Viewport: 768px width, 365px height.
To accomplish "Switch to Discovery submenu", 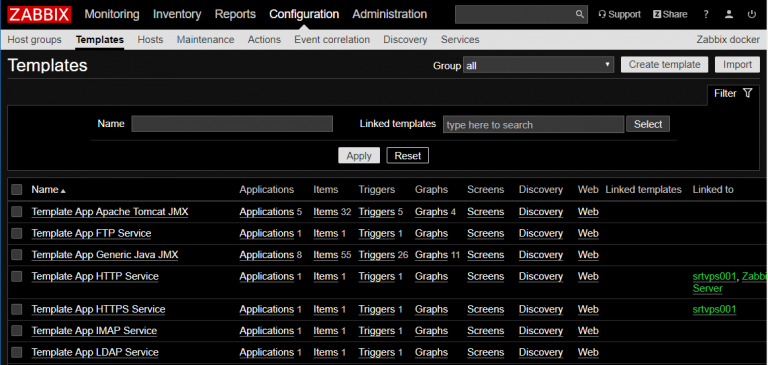I will (x=405, y=40).
